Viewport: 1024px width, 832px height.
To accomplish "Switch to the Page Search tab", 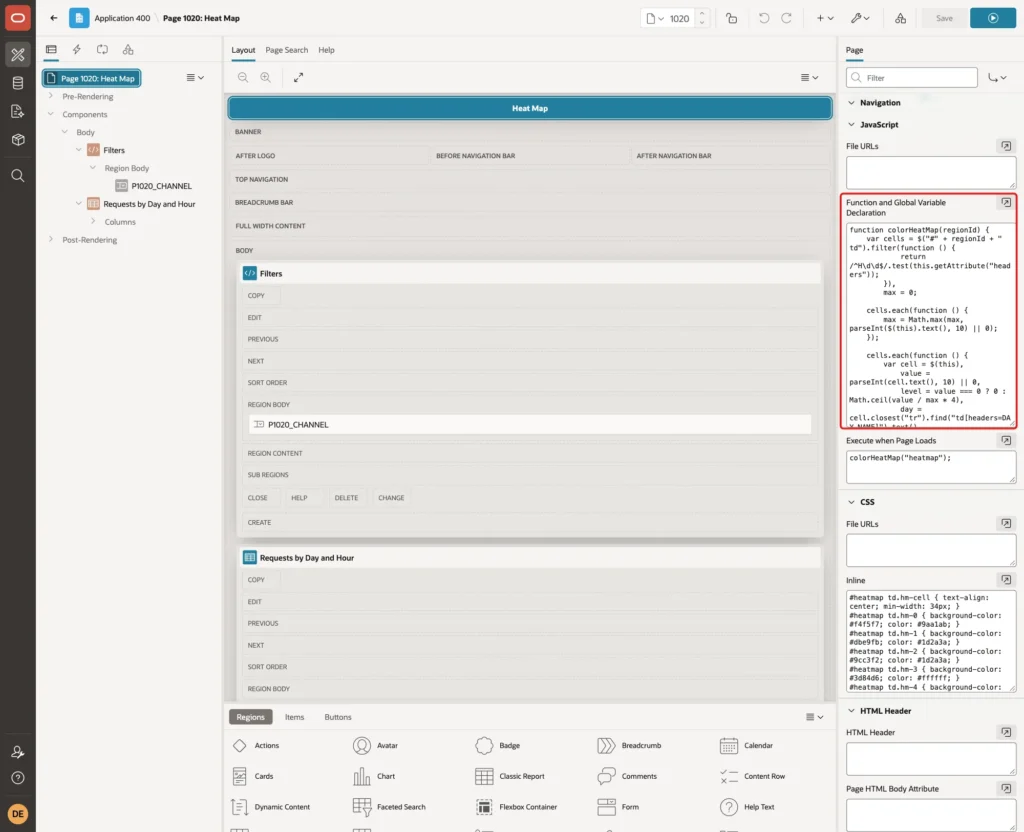I will tap(286, 50).
